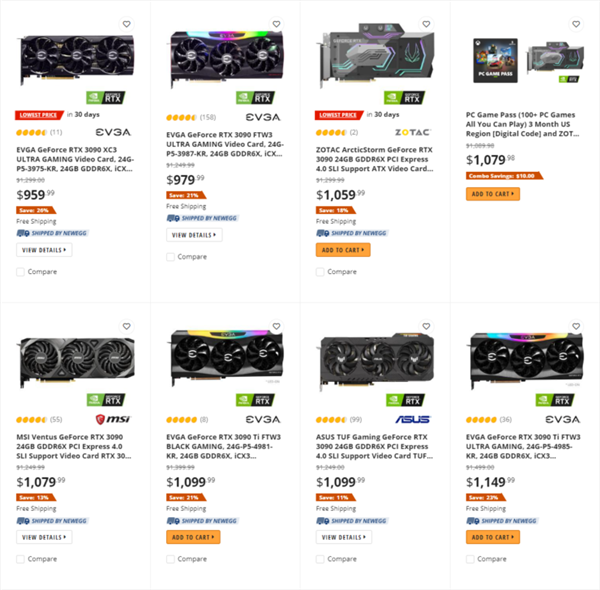The width and height of the screenshot is (600, 590).
Task: Click the MSI brand logo
Action: 113,419
